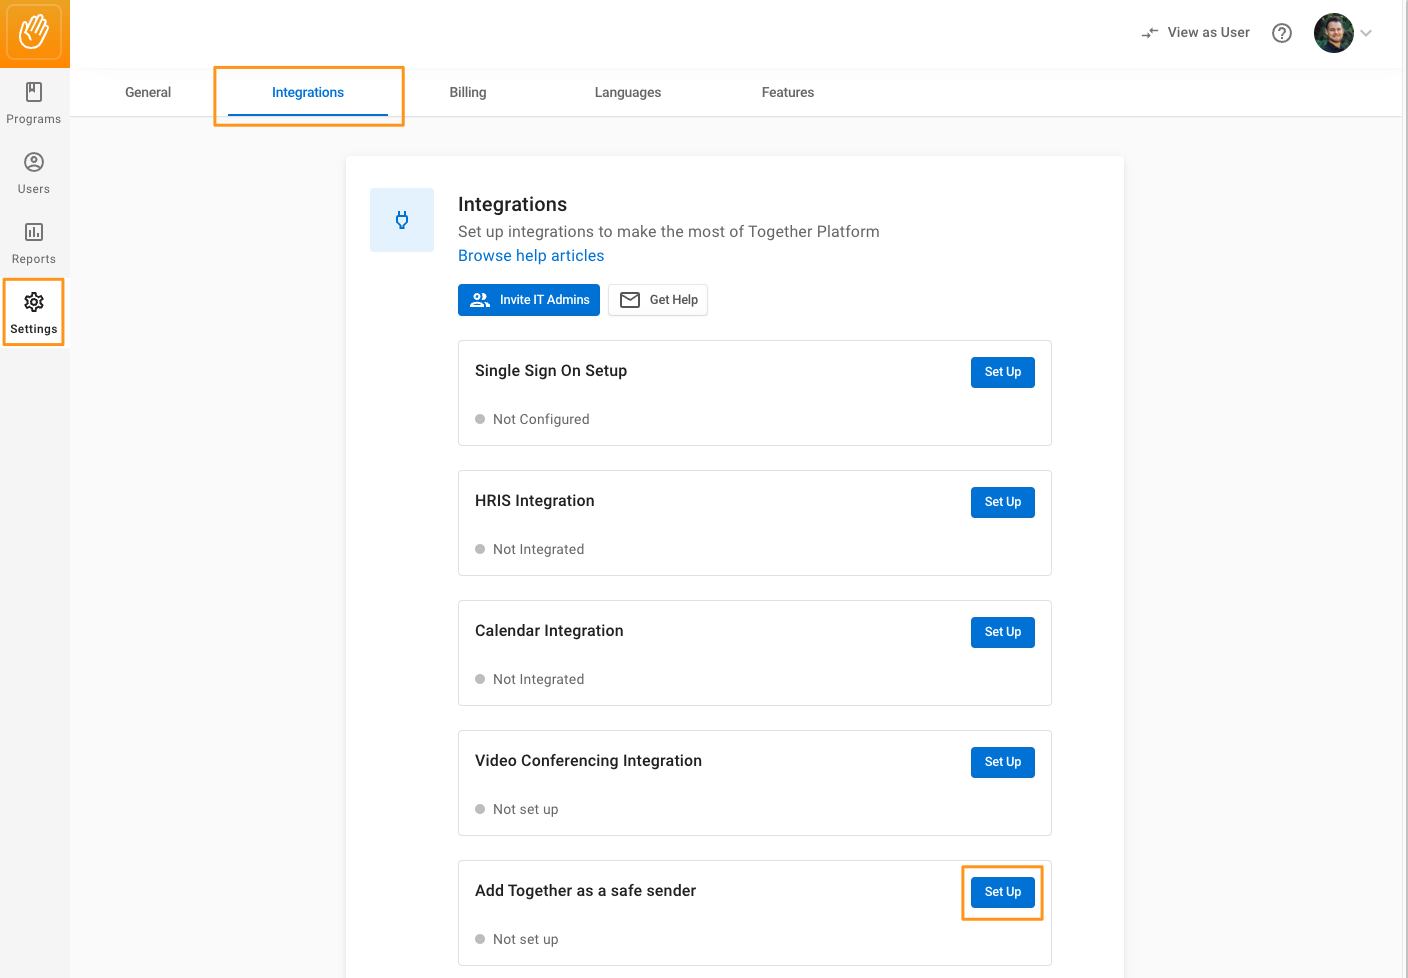Open the Features tab

[x=788, y=92]
